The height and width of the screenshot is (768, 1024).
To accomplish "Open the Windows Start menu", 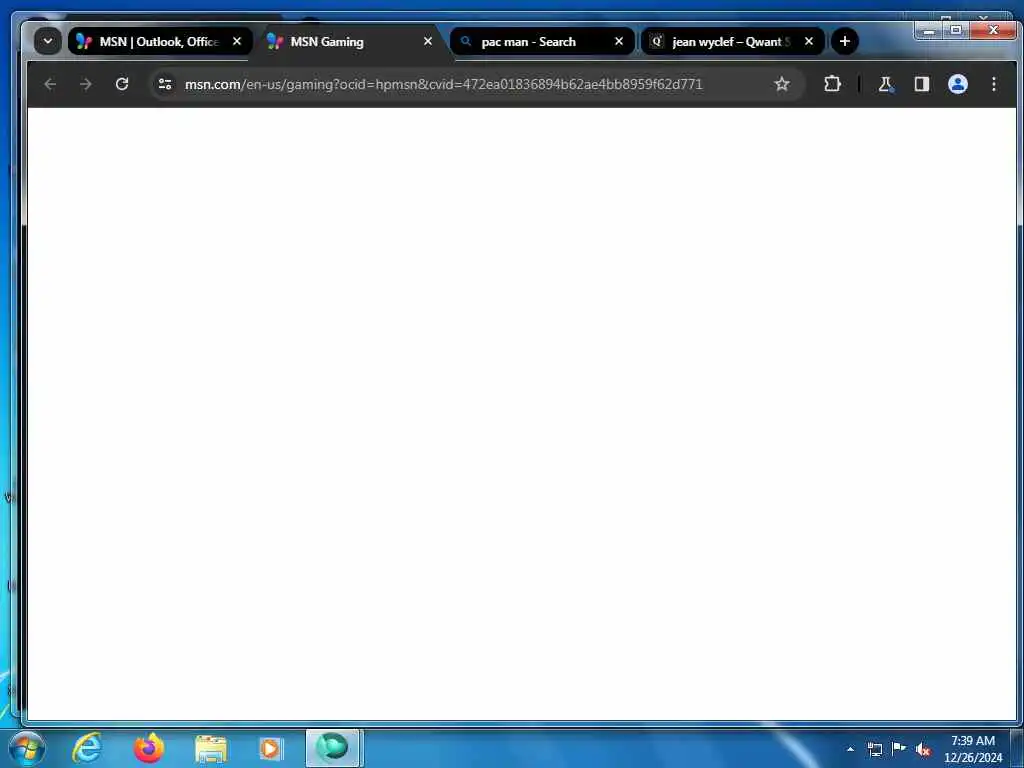I will coord(27,748).
